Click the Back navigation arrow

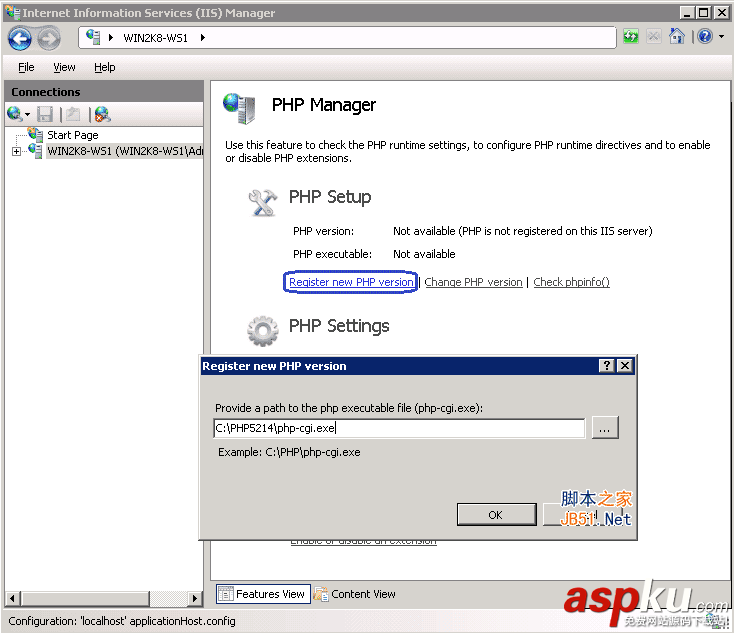tap(20, 38)
